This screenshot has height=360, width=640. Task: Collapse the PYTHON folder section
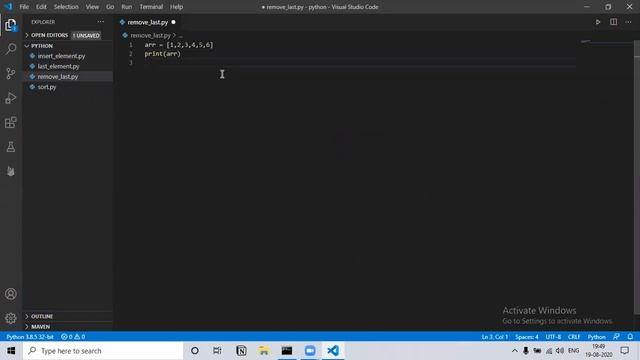click(68, 46)
